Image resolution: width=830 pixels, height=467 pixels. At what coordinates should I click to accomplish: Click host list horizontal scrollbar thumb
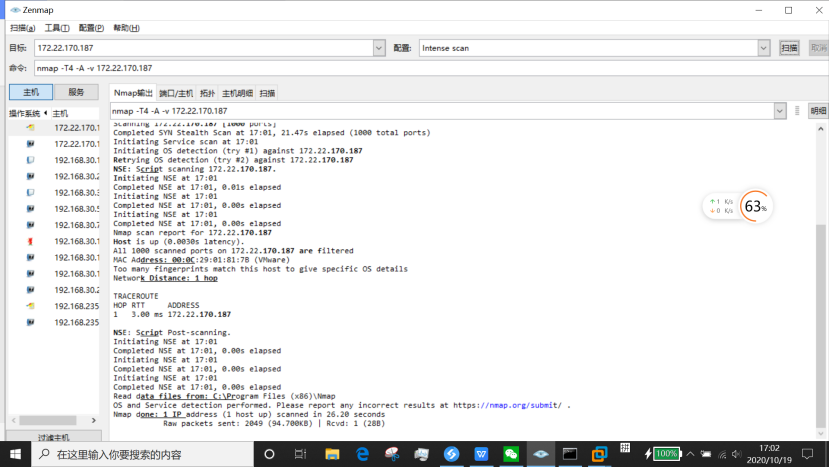pos(48,420)
